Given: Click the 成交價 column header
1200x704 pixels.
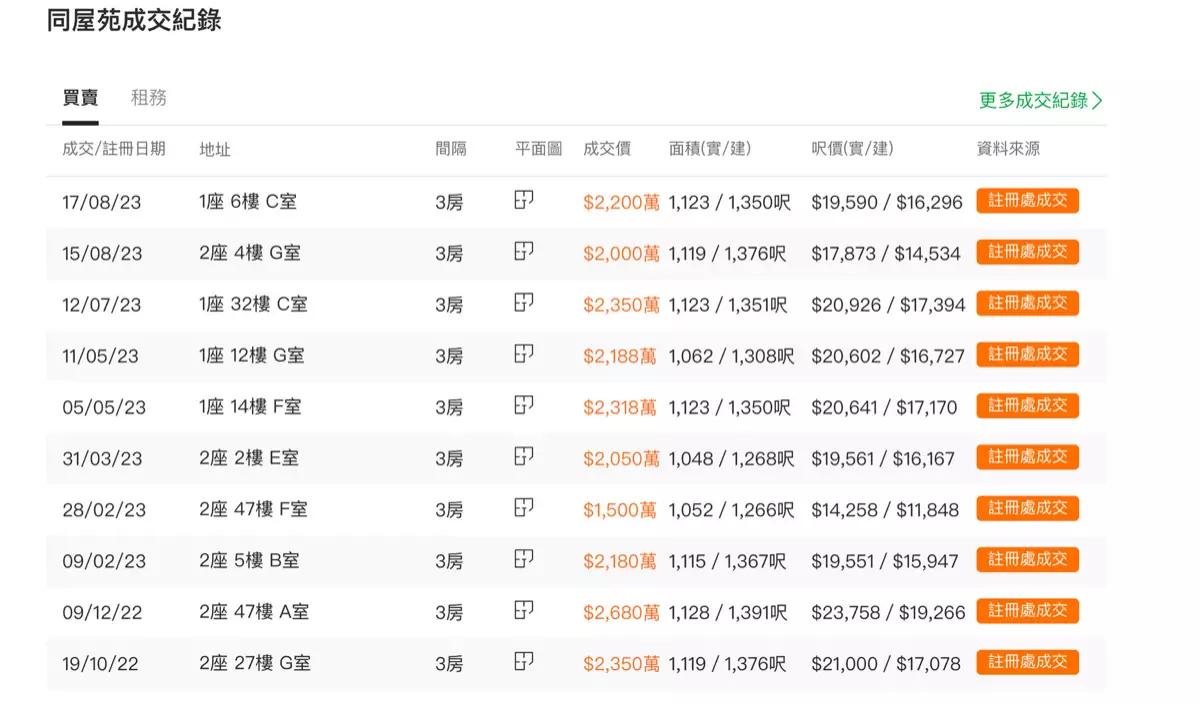Looking at the screenshot, I should (606, 149).
